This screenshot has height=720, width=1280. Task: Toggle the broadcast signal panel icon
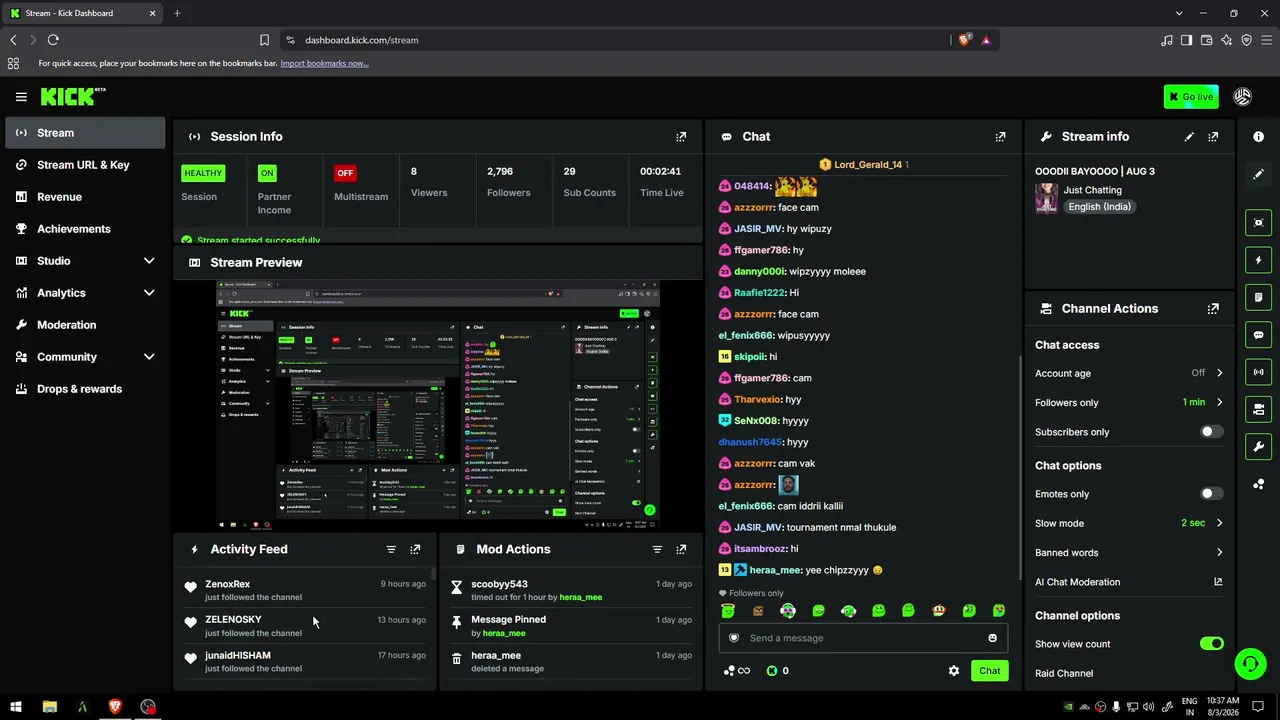(1258, 372)
